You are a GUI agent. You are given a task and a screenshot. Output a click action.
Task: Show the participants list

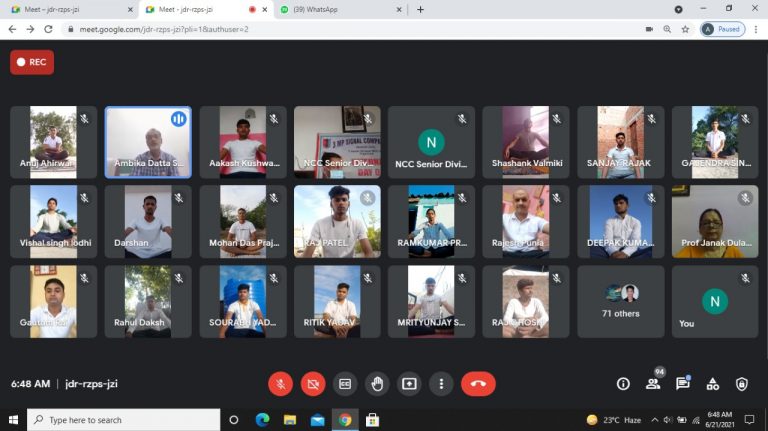(x=653, y=383)
